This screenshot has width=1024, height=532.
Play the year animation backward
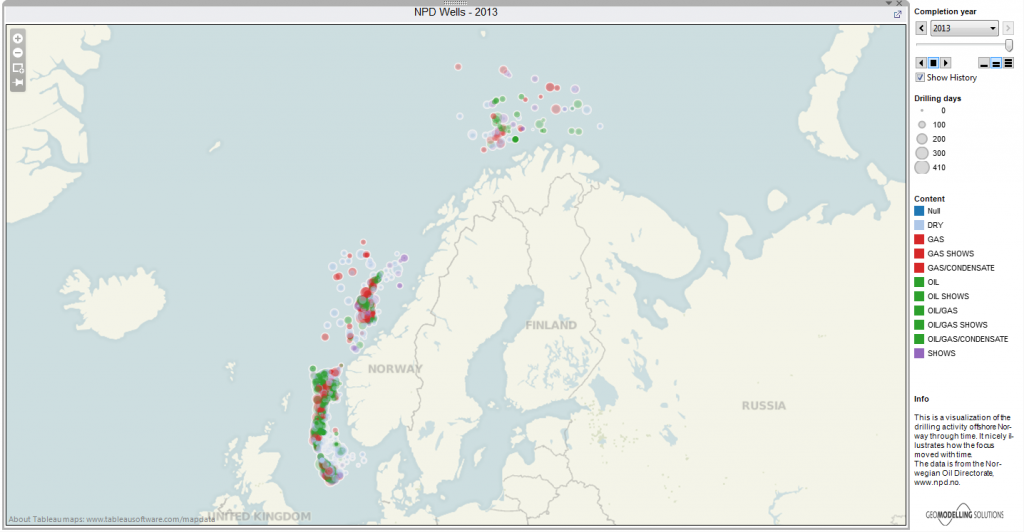921,63
